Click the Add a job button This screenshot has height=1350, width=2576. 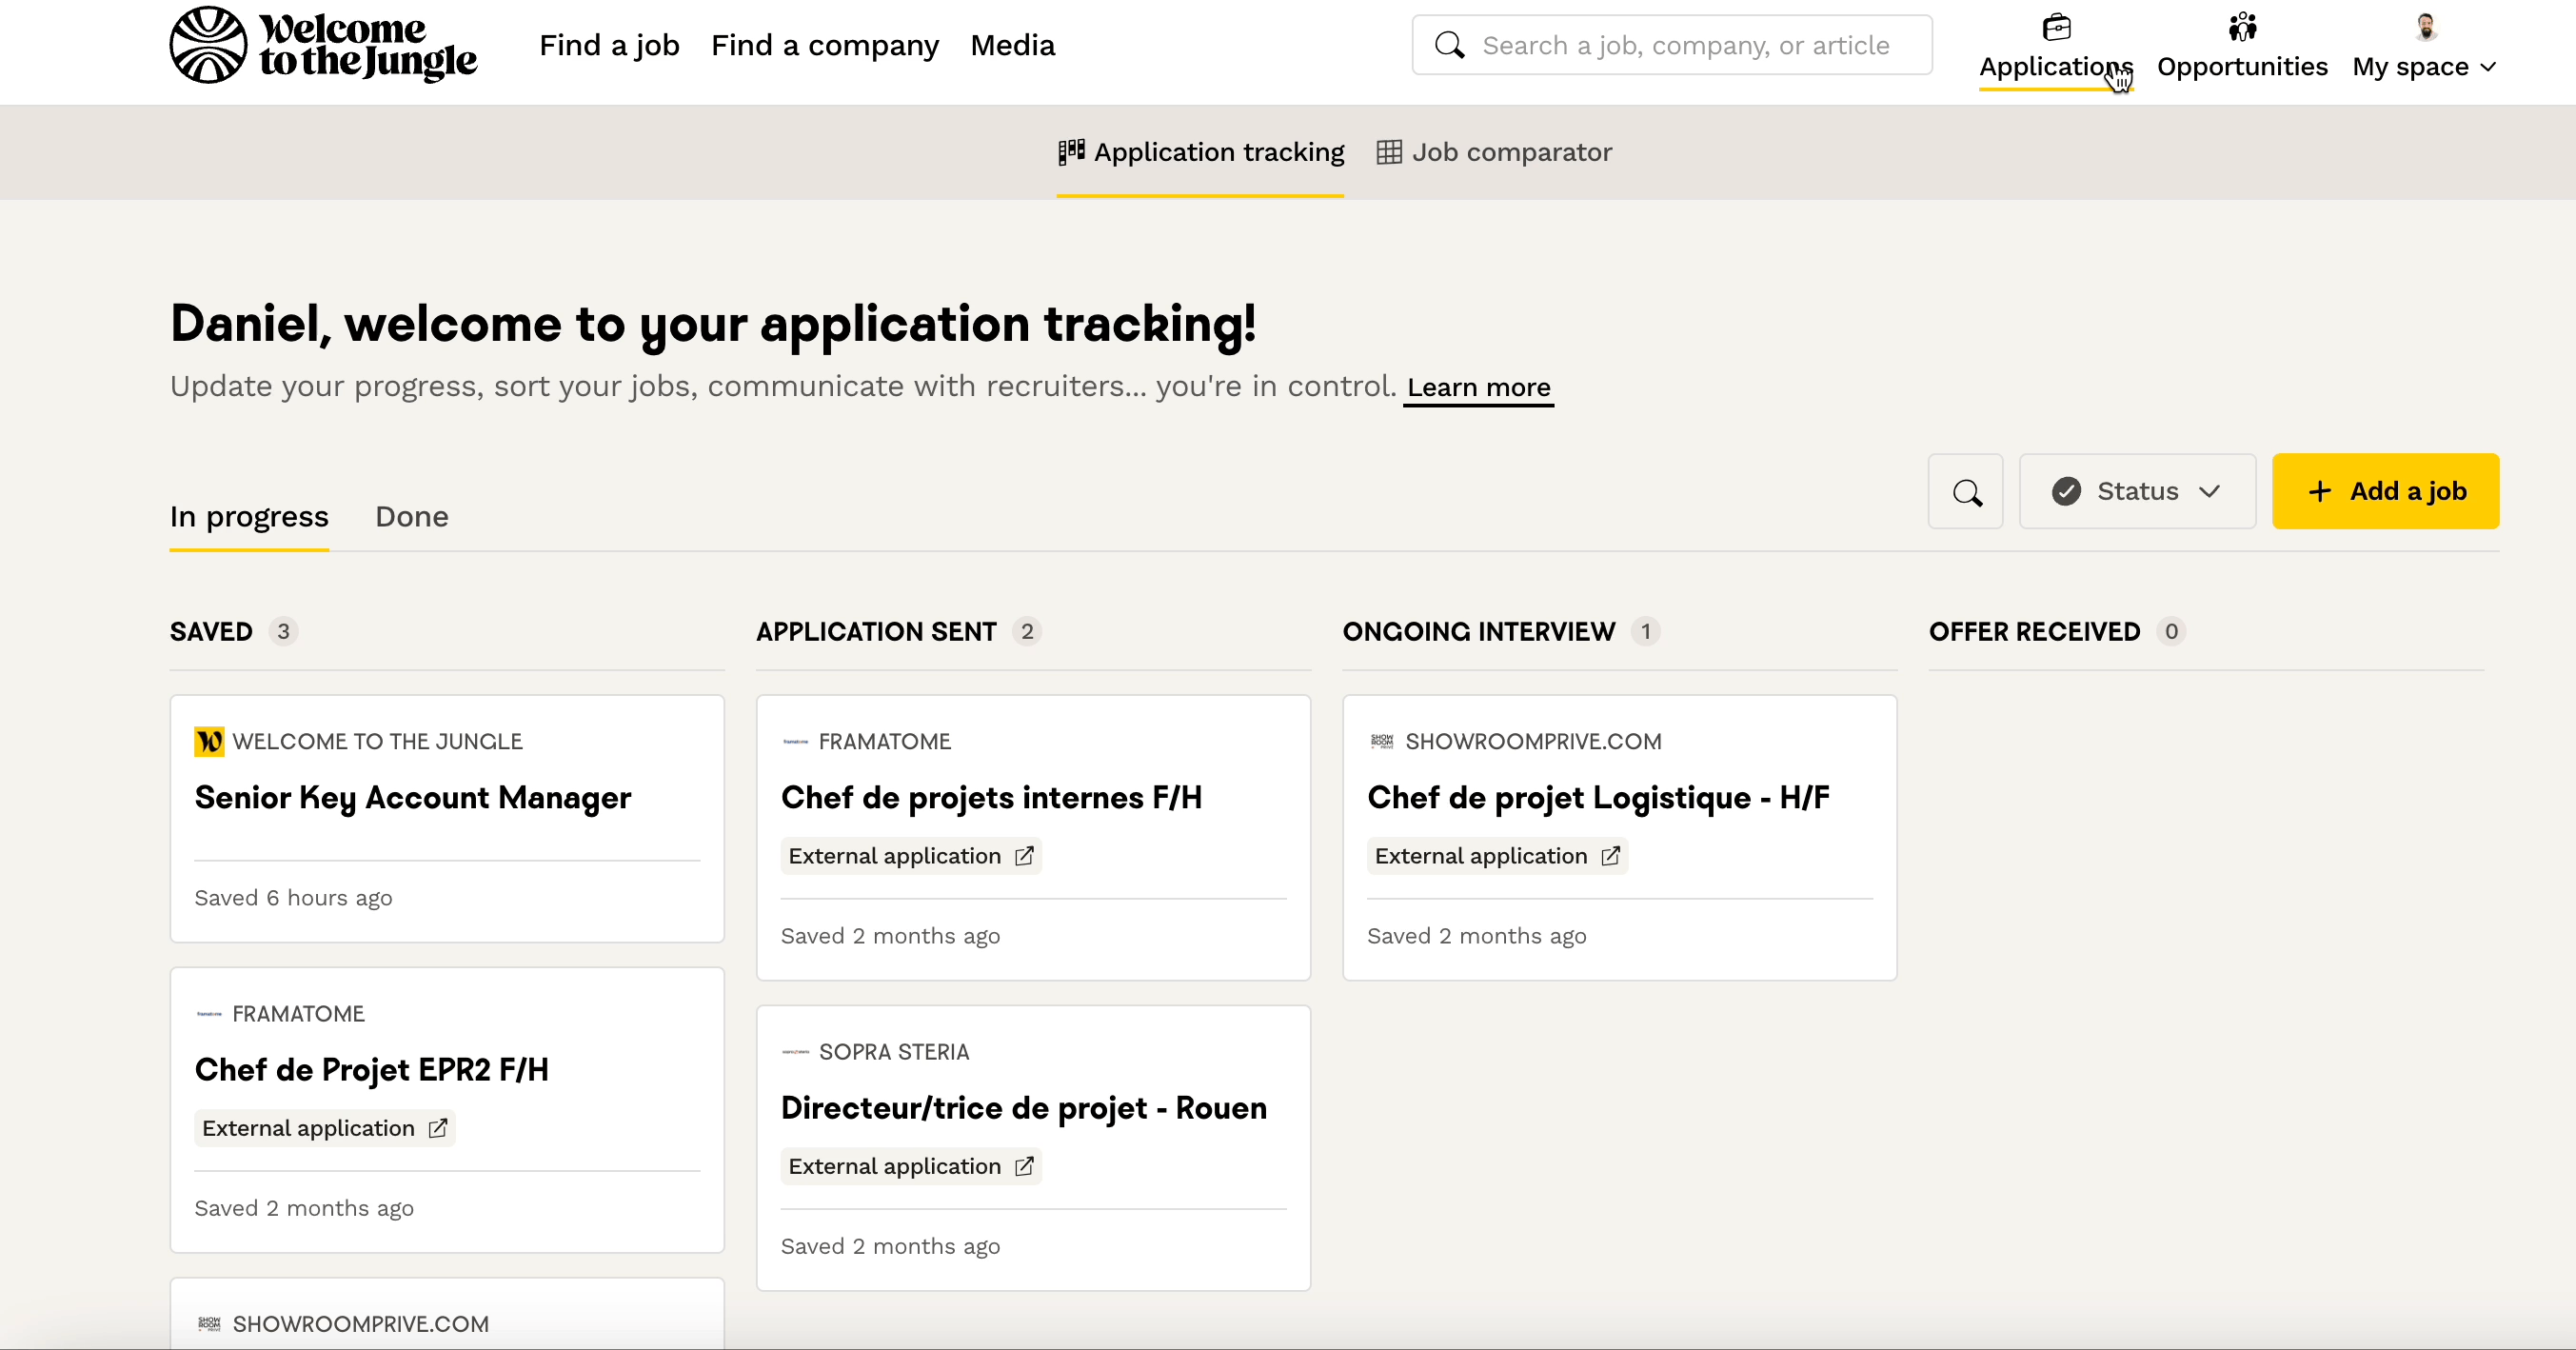click(2385, 492)
